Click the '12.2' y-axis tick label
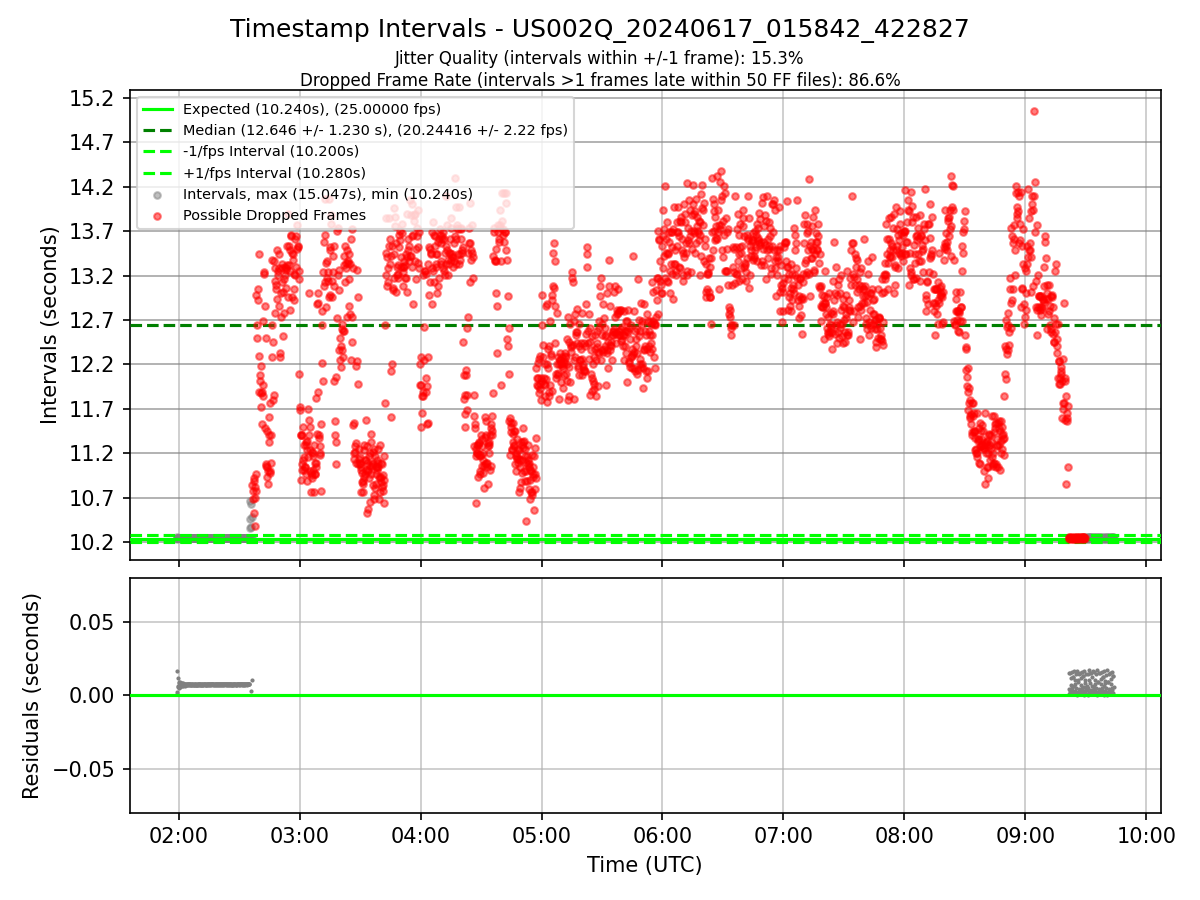The width and height of the screenshot is (1200, 900). (x=92, y=364)
